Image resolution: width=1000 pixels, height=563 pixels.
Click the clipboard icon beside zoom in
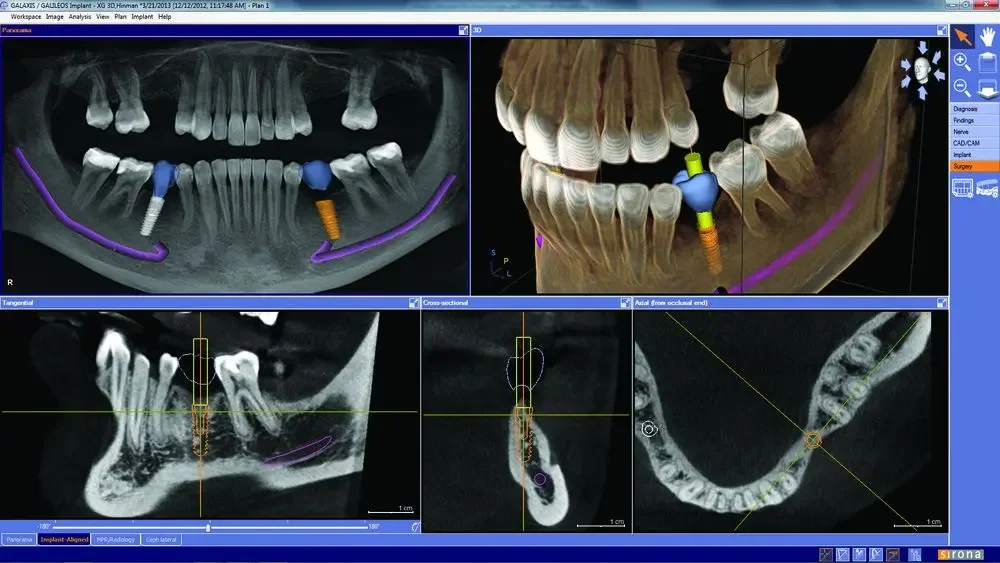[x=987, y=62]
